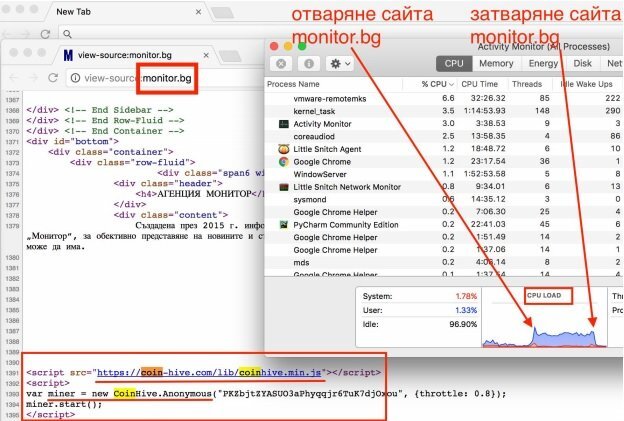
Task: Select the kernel_task process row
Action: [x=444, y=111]
